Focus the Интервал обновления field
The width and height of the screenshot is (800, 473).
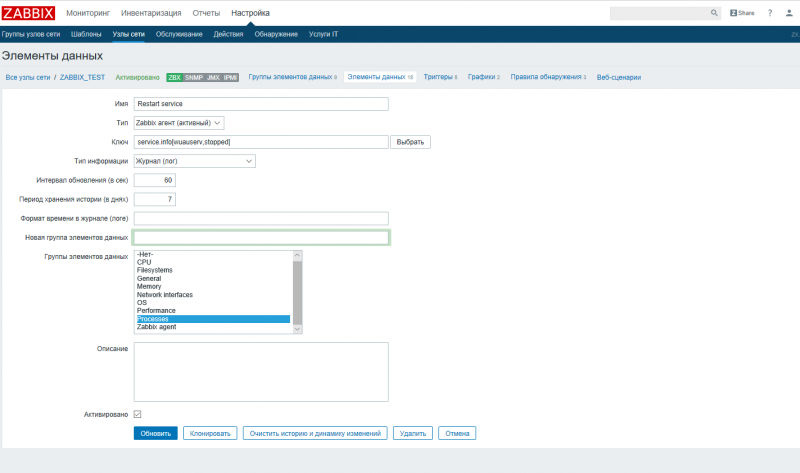pyautogui.click(x=155, y=180)
